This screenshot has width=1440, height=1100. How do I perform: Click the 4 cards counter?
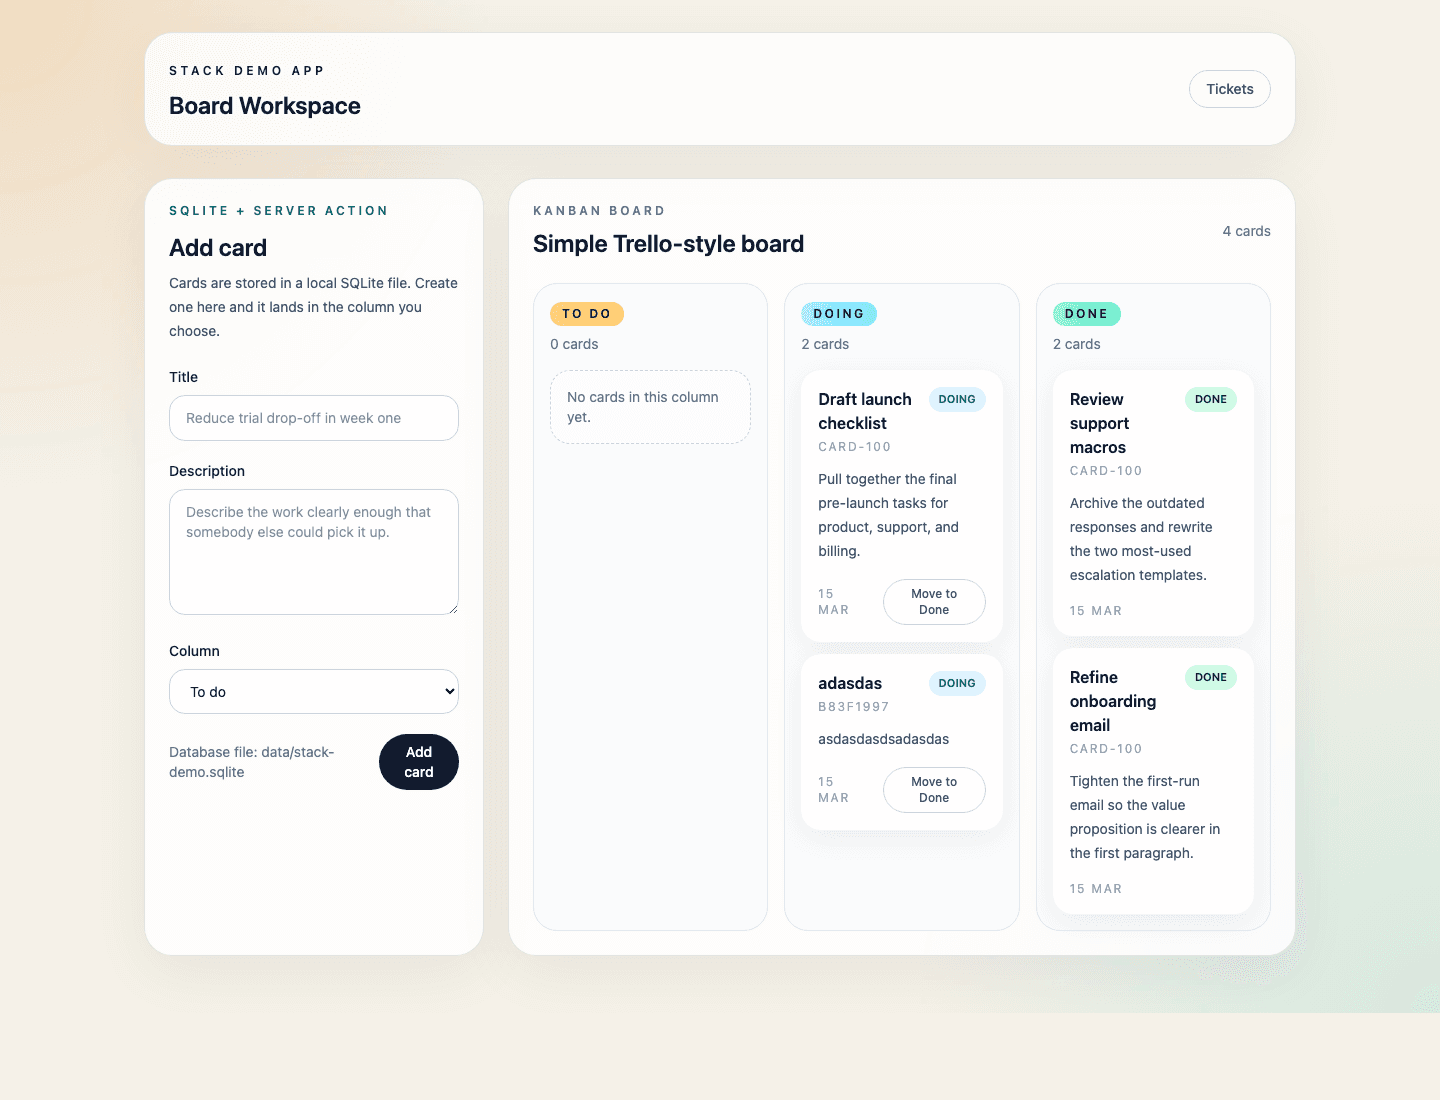pos(1247,231)
